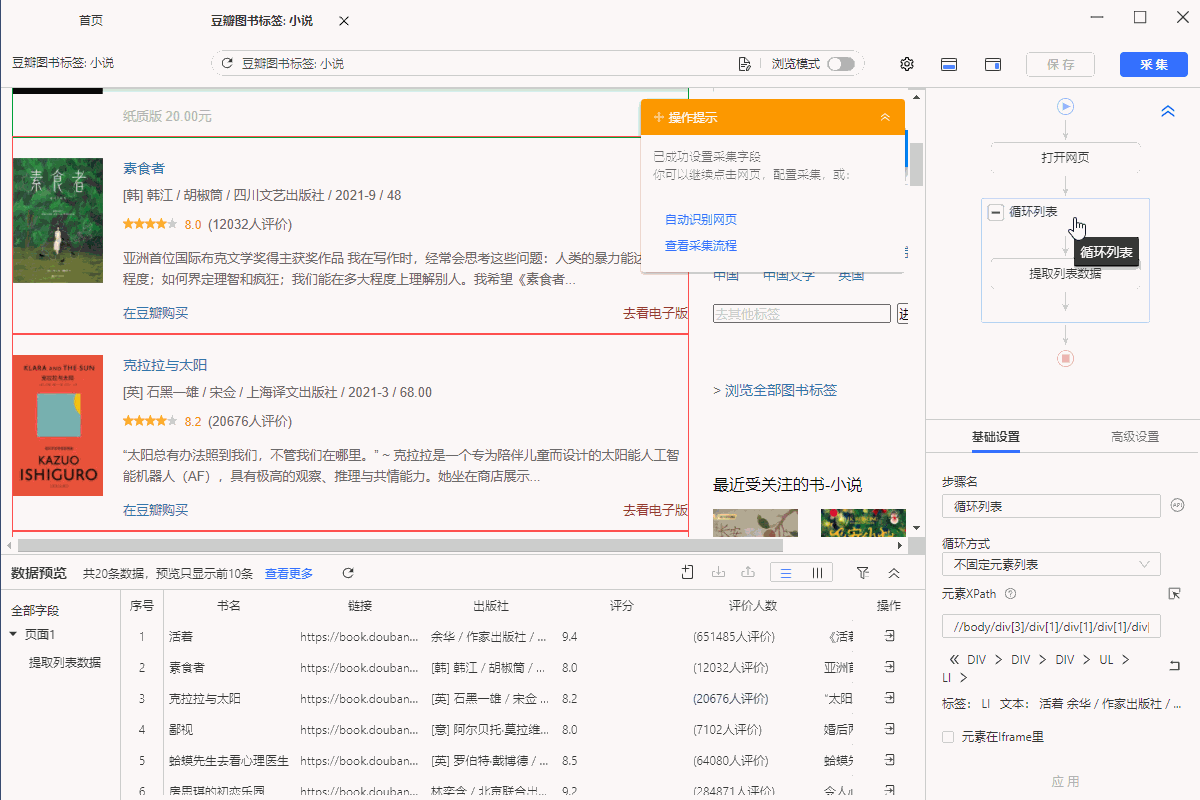The image size is (1200, 800).
Task: Select the 提取列表数据 flow step
Action: (x=1065, y=273)
